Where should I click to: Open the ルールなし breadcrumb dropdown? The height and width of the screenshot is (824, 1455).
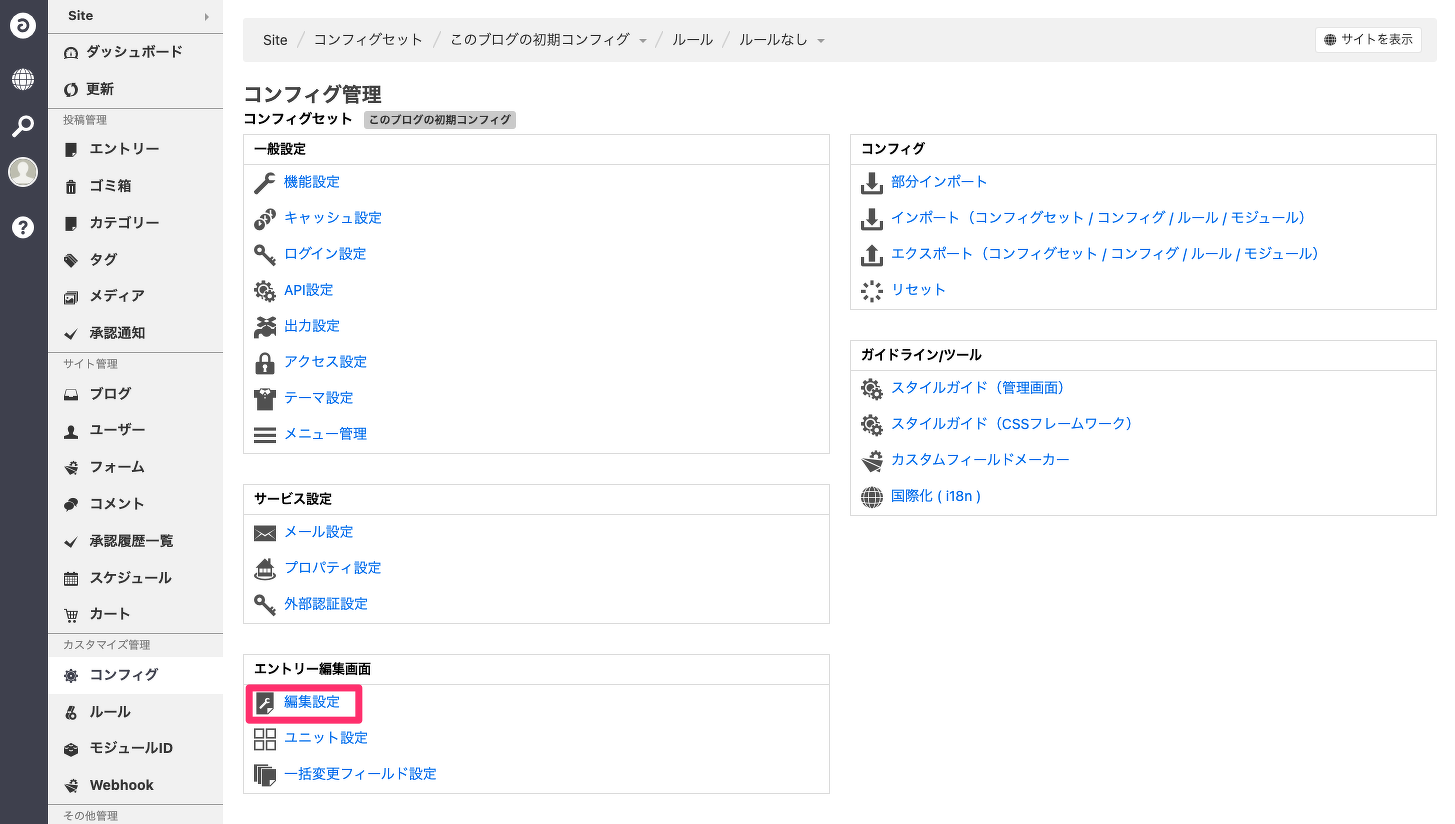coord(821,41)
